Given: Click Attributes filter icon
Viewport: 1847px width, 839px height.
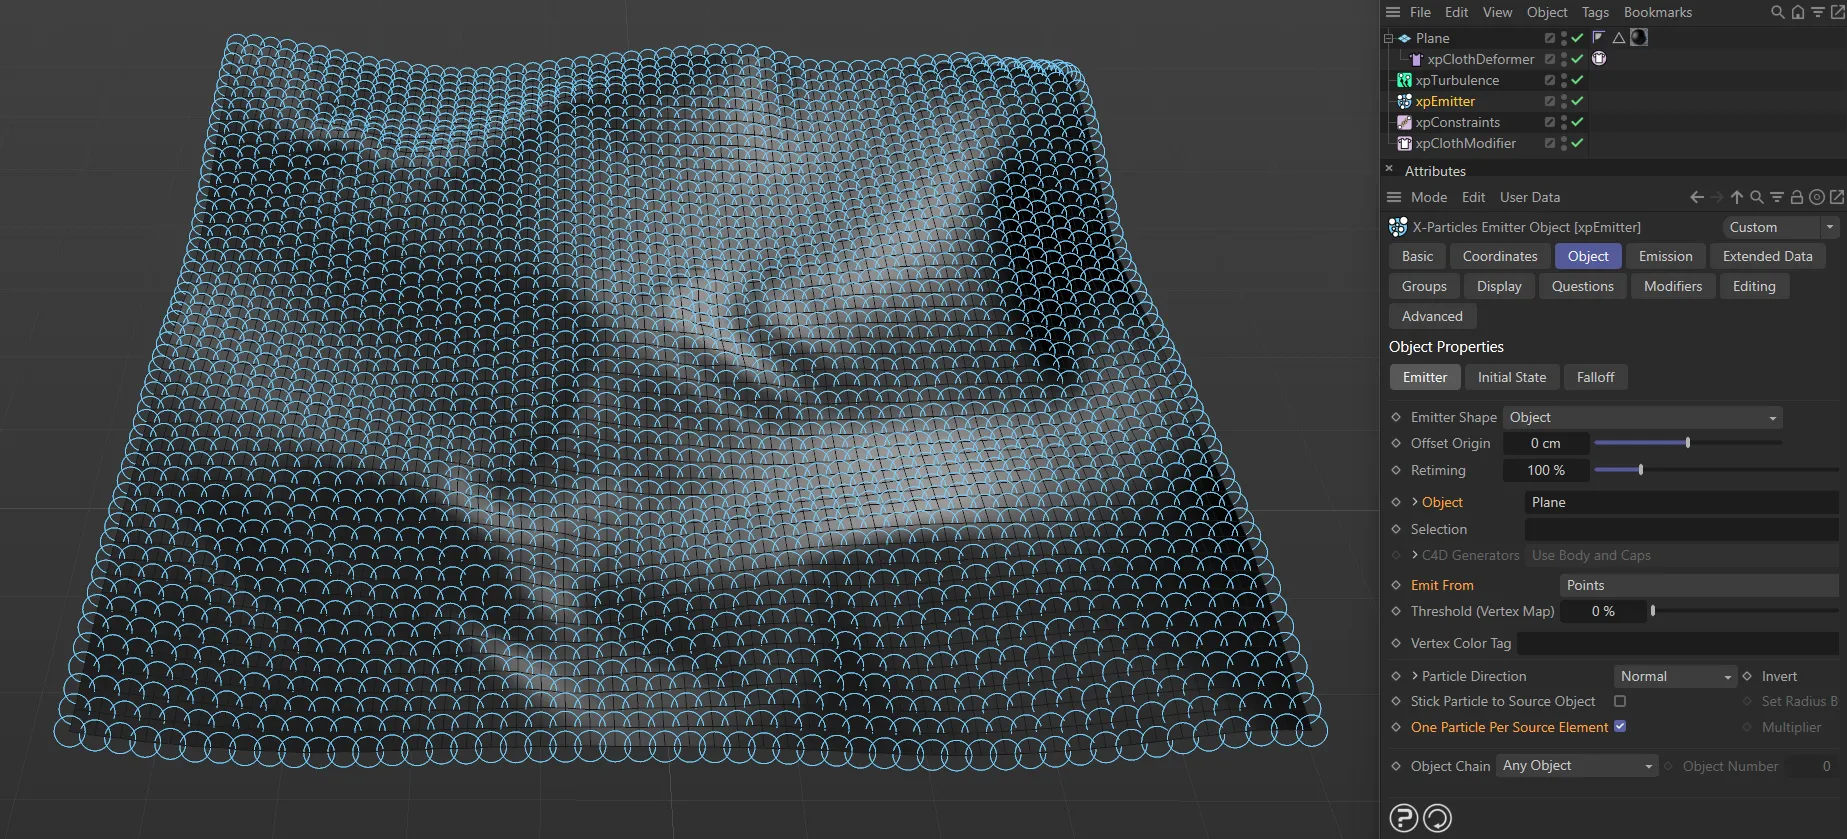Looking at the screenshot, I should (x=1777, y=197).
